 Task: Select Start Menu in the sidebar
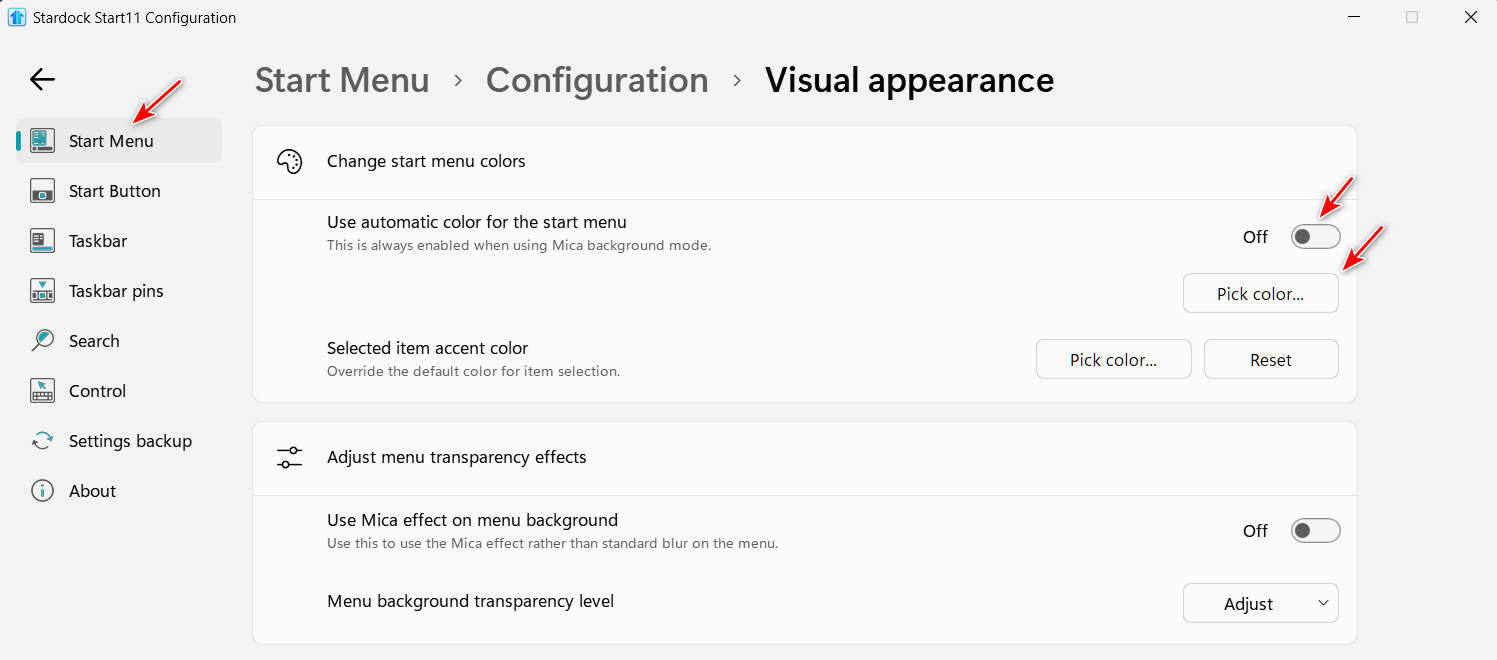point(111,141)
